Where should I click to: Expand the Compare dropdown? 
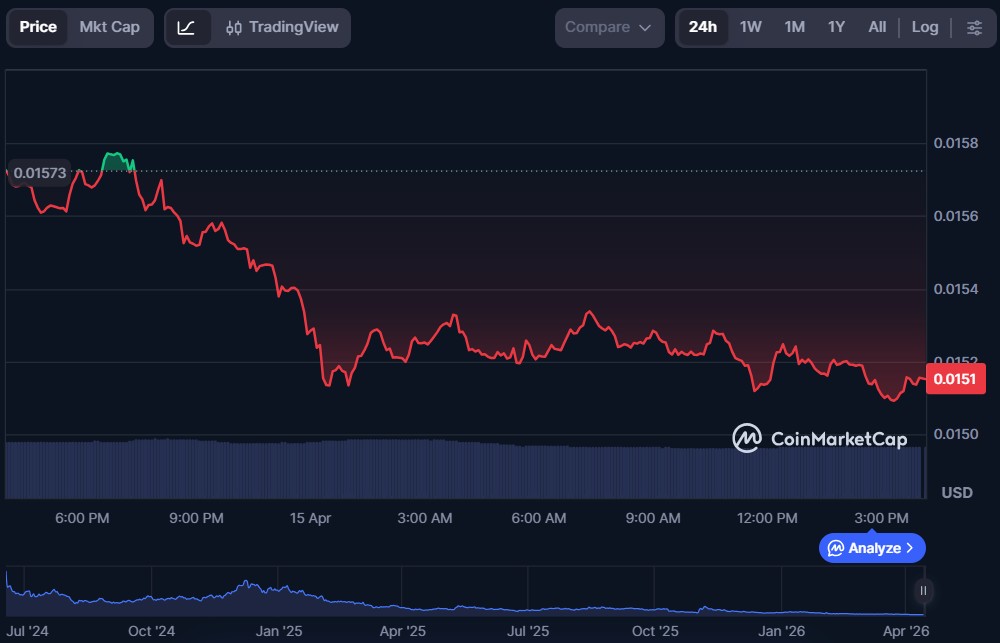[x=608, y=27]
